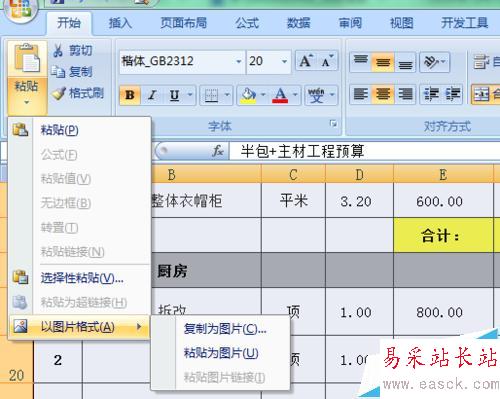Screen dimensions: 500x399
Task: Choose 选择性粘贴(V)... menu entry
Action: click(79, 278)
